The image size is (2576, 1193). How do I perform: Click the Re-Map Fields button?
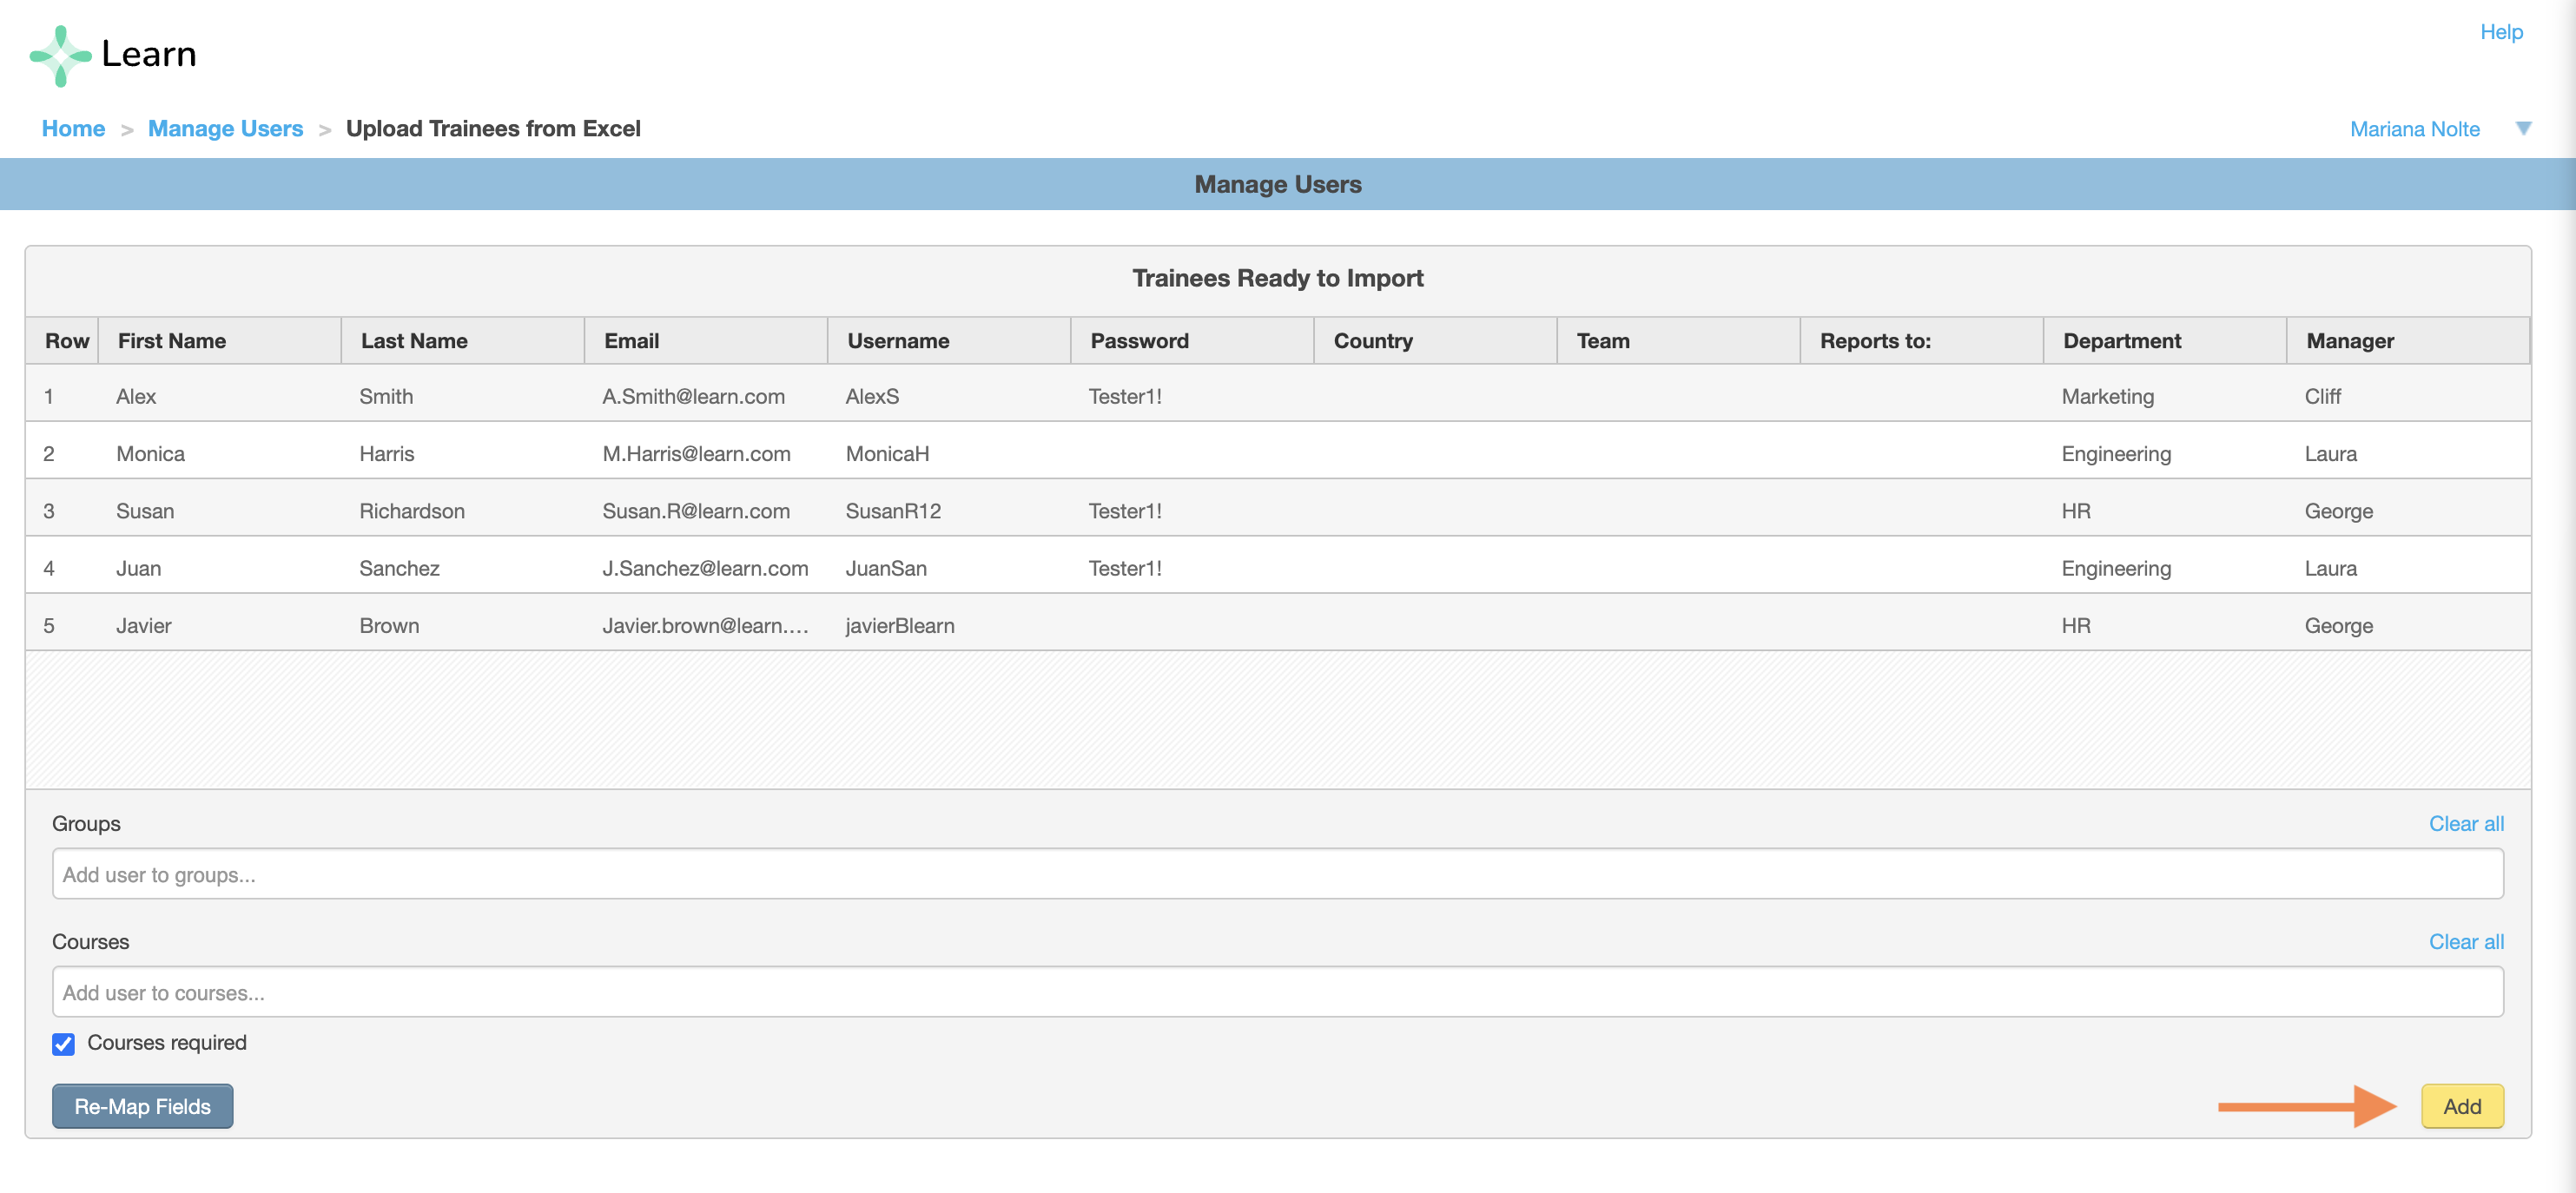142,1106
